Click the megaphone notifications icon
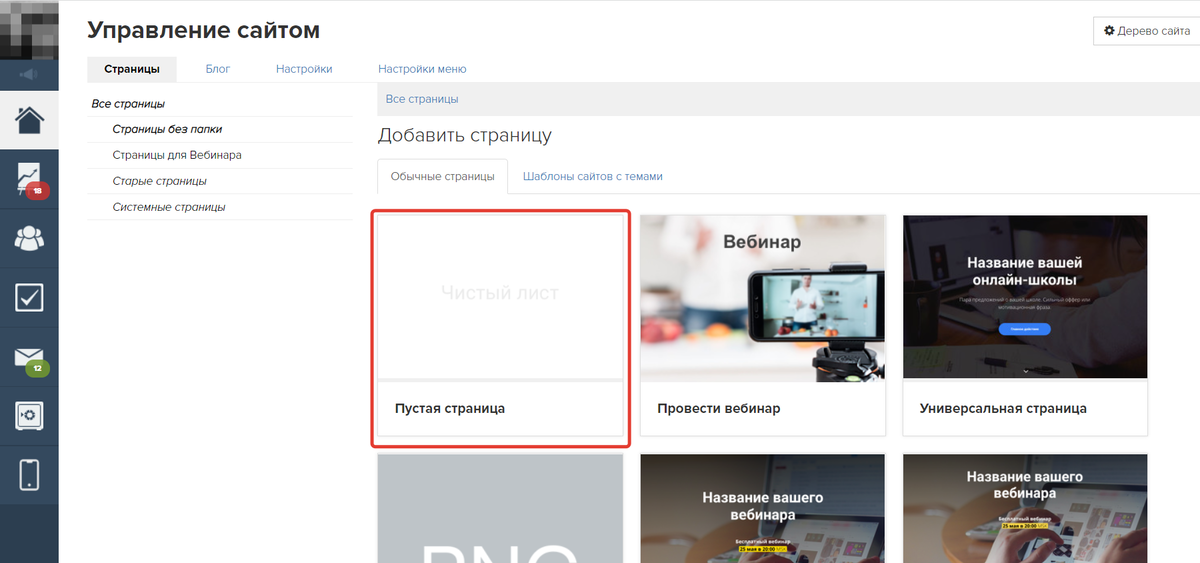1200x563 pixels. click(29, 74)
